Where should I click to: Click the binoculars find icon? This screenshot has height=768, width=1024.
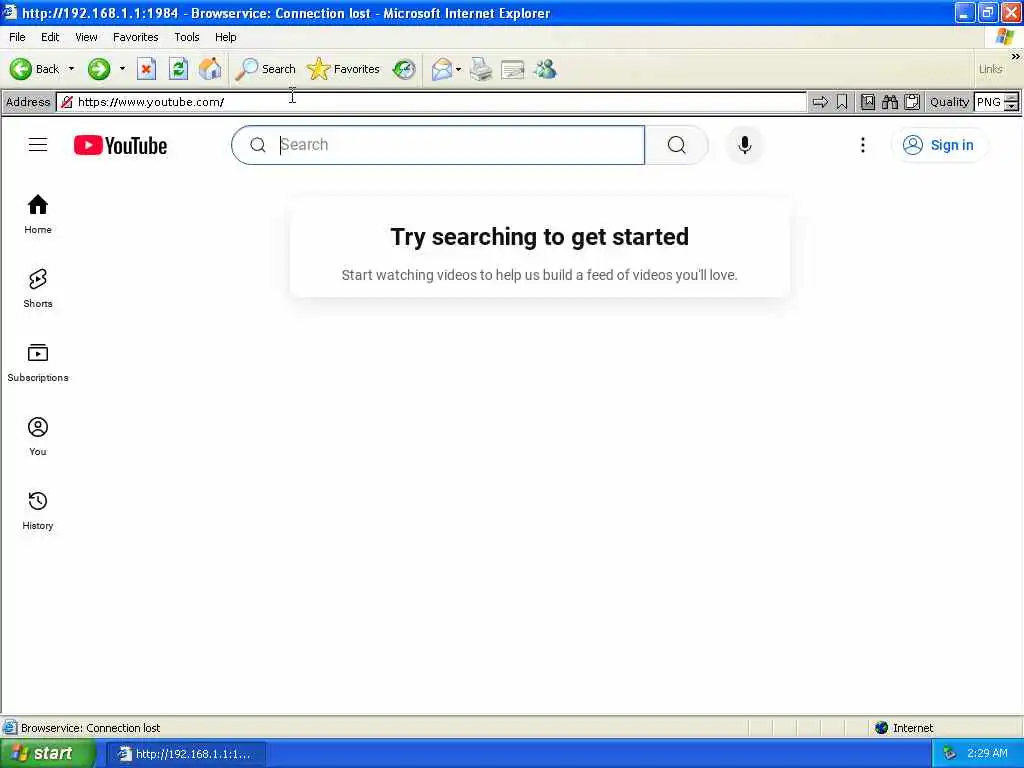pyautogui.click(x=889, y=102)
